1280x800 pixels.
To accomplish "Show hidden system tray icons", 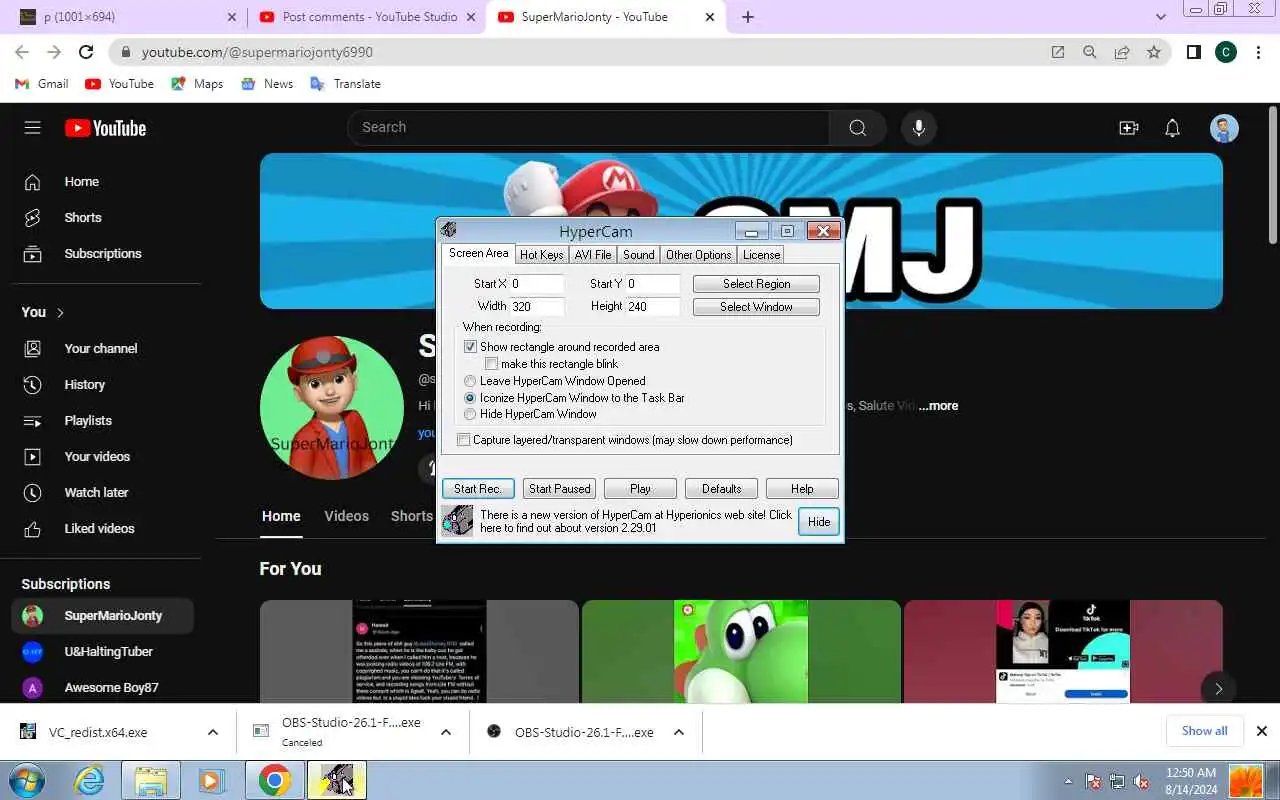I will (1068, 781).
